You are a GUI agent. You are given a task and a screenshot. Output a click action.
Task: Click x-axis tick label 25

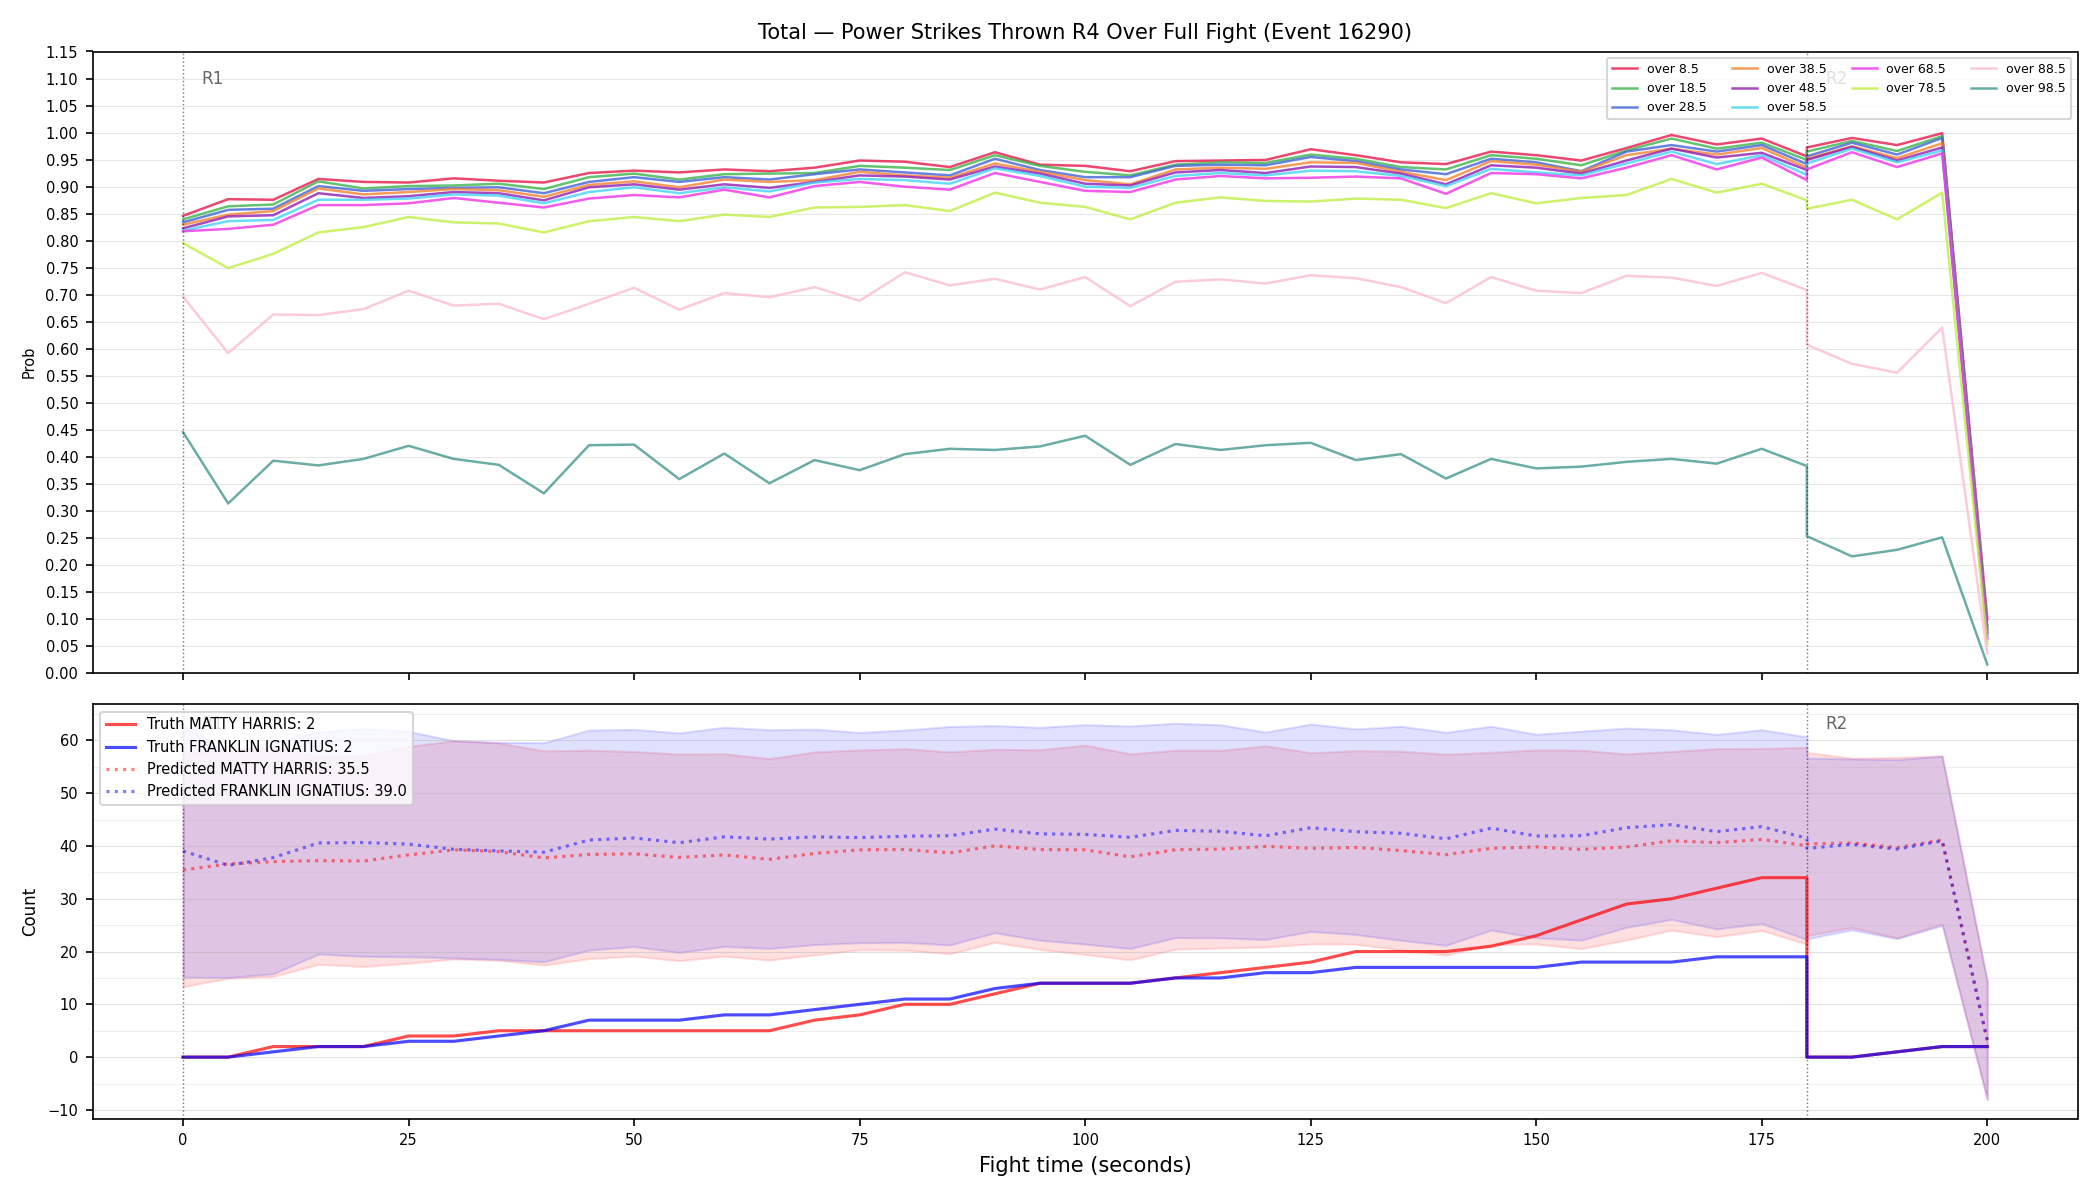pyautogui.click(x=408, y=1139)
